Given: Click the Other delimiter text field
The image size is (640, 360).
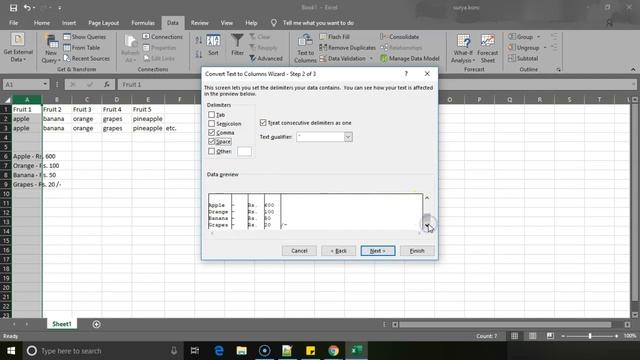Looking at the screenshot, I should [x=244, y=151].
